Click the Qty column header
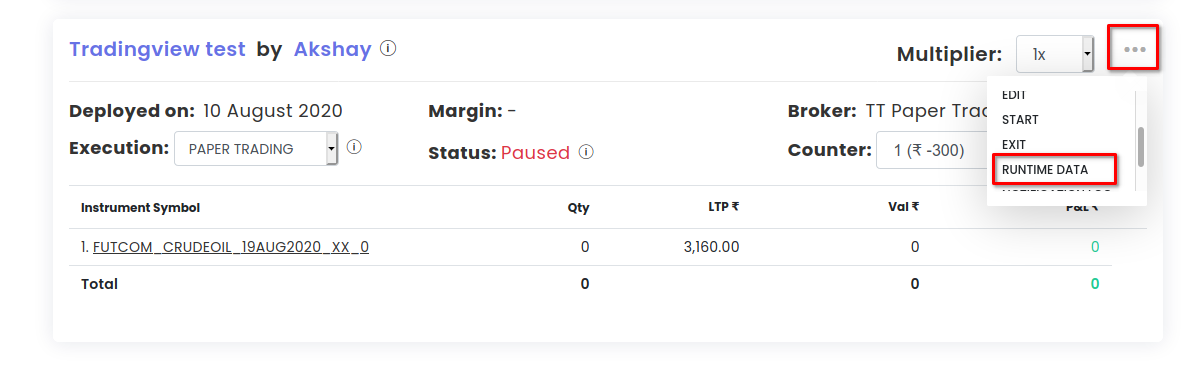This screenshot has width=1195, height=366. (x=578, y=207)
